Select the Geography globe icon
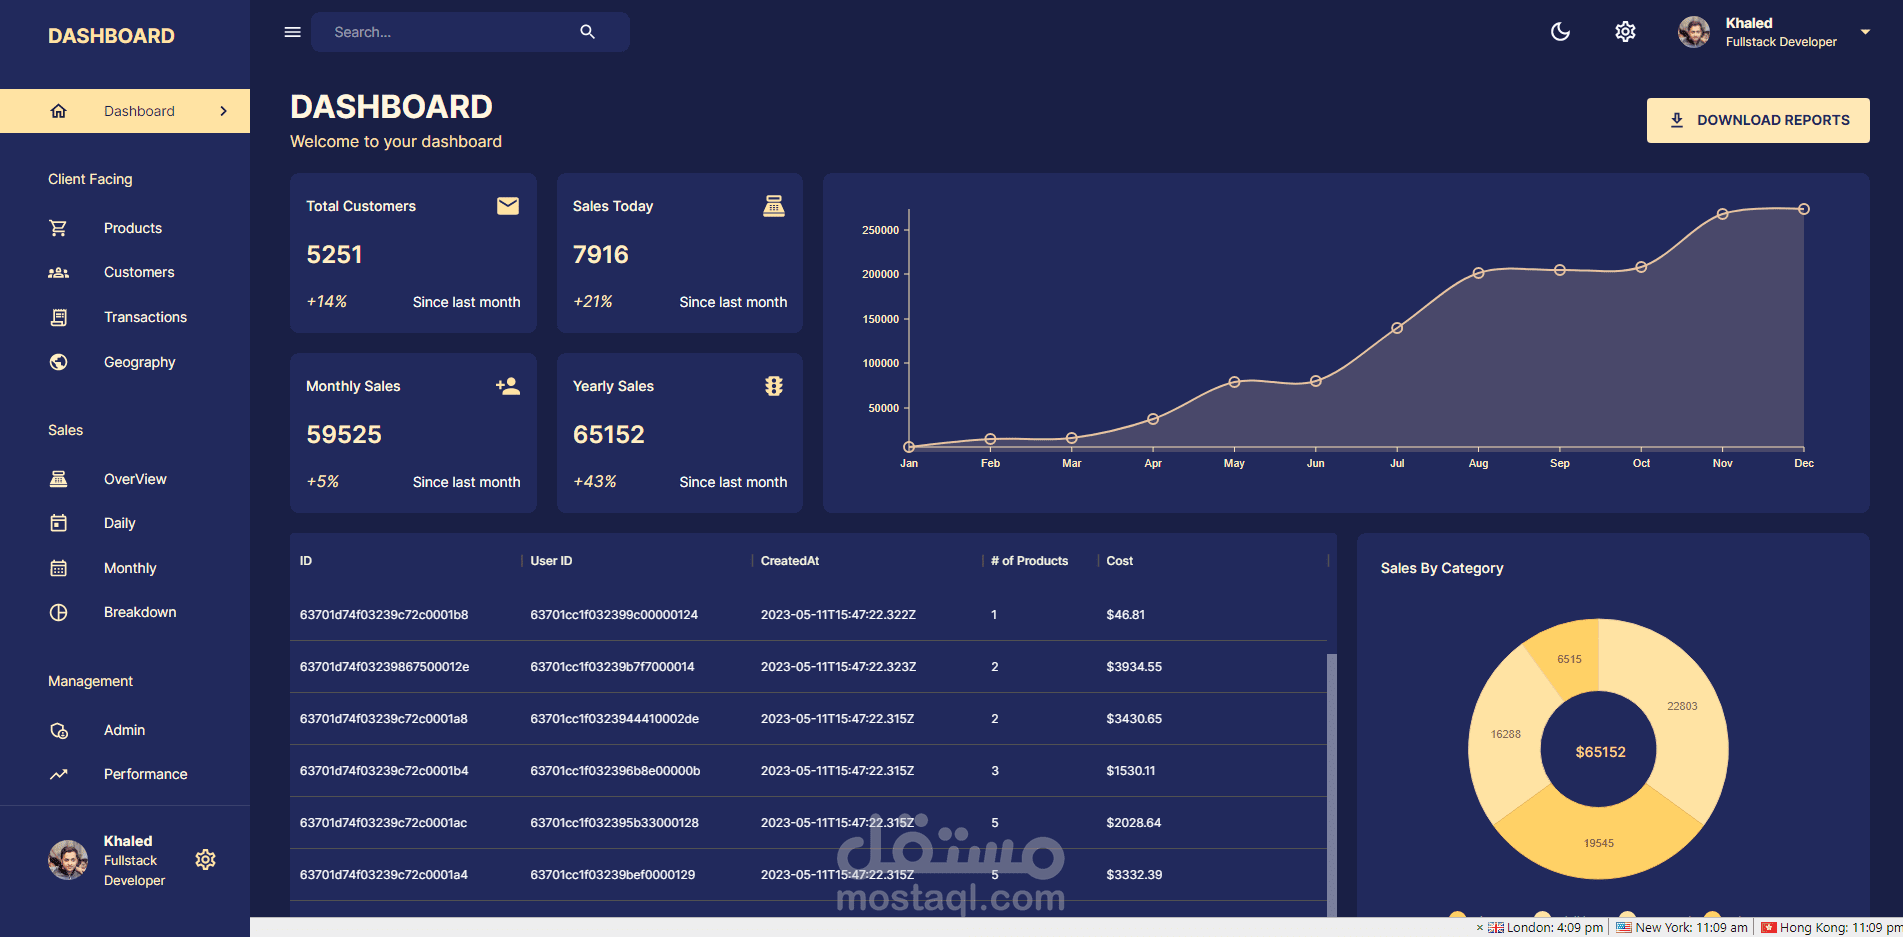 [x=59, y=362]
